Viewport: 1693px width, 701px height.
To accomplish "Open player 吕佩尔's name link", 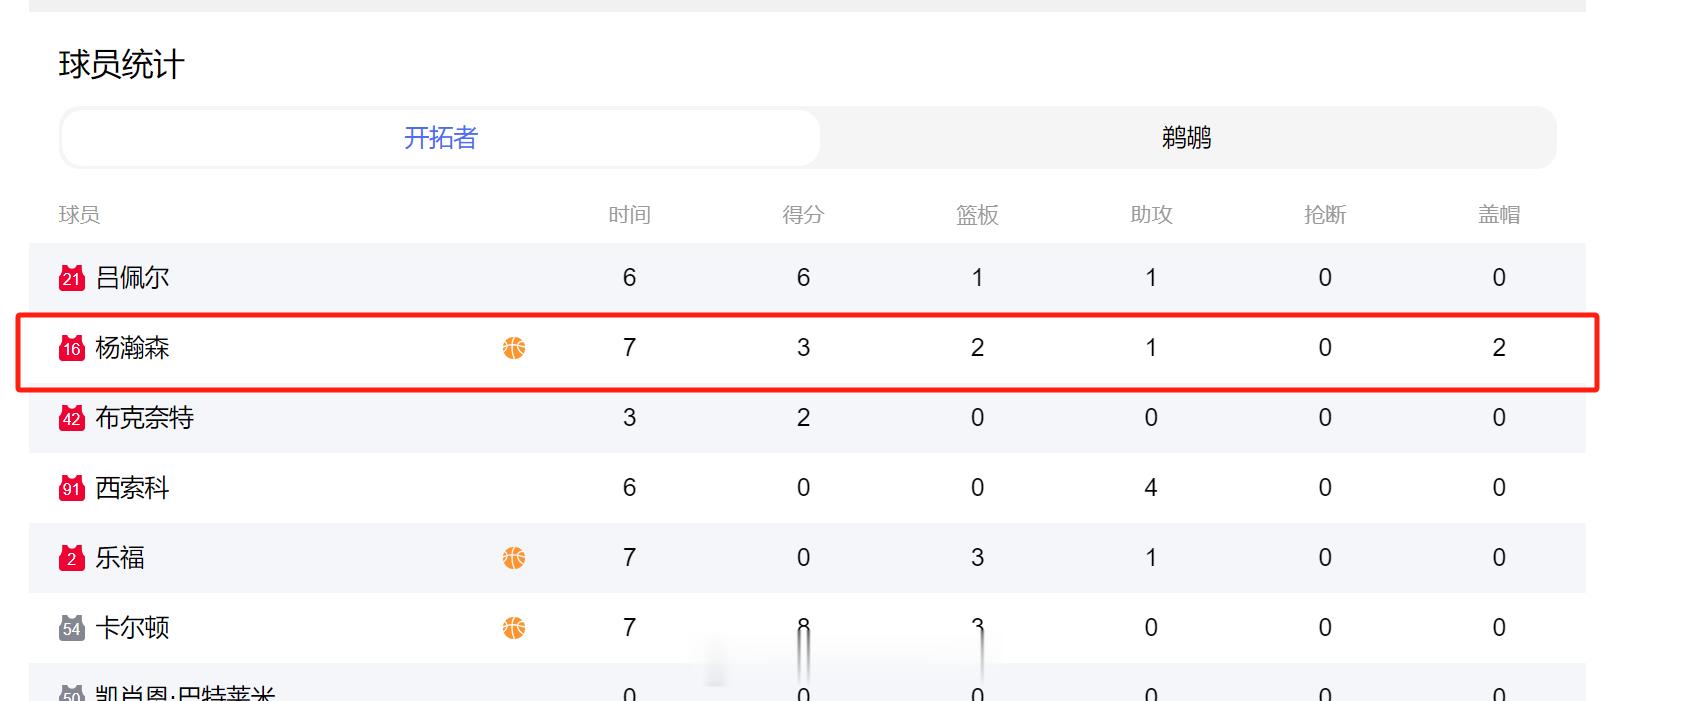I will [x=132, y=278].
